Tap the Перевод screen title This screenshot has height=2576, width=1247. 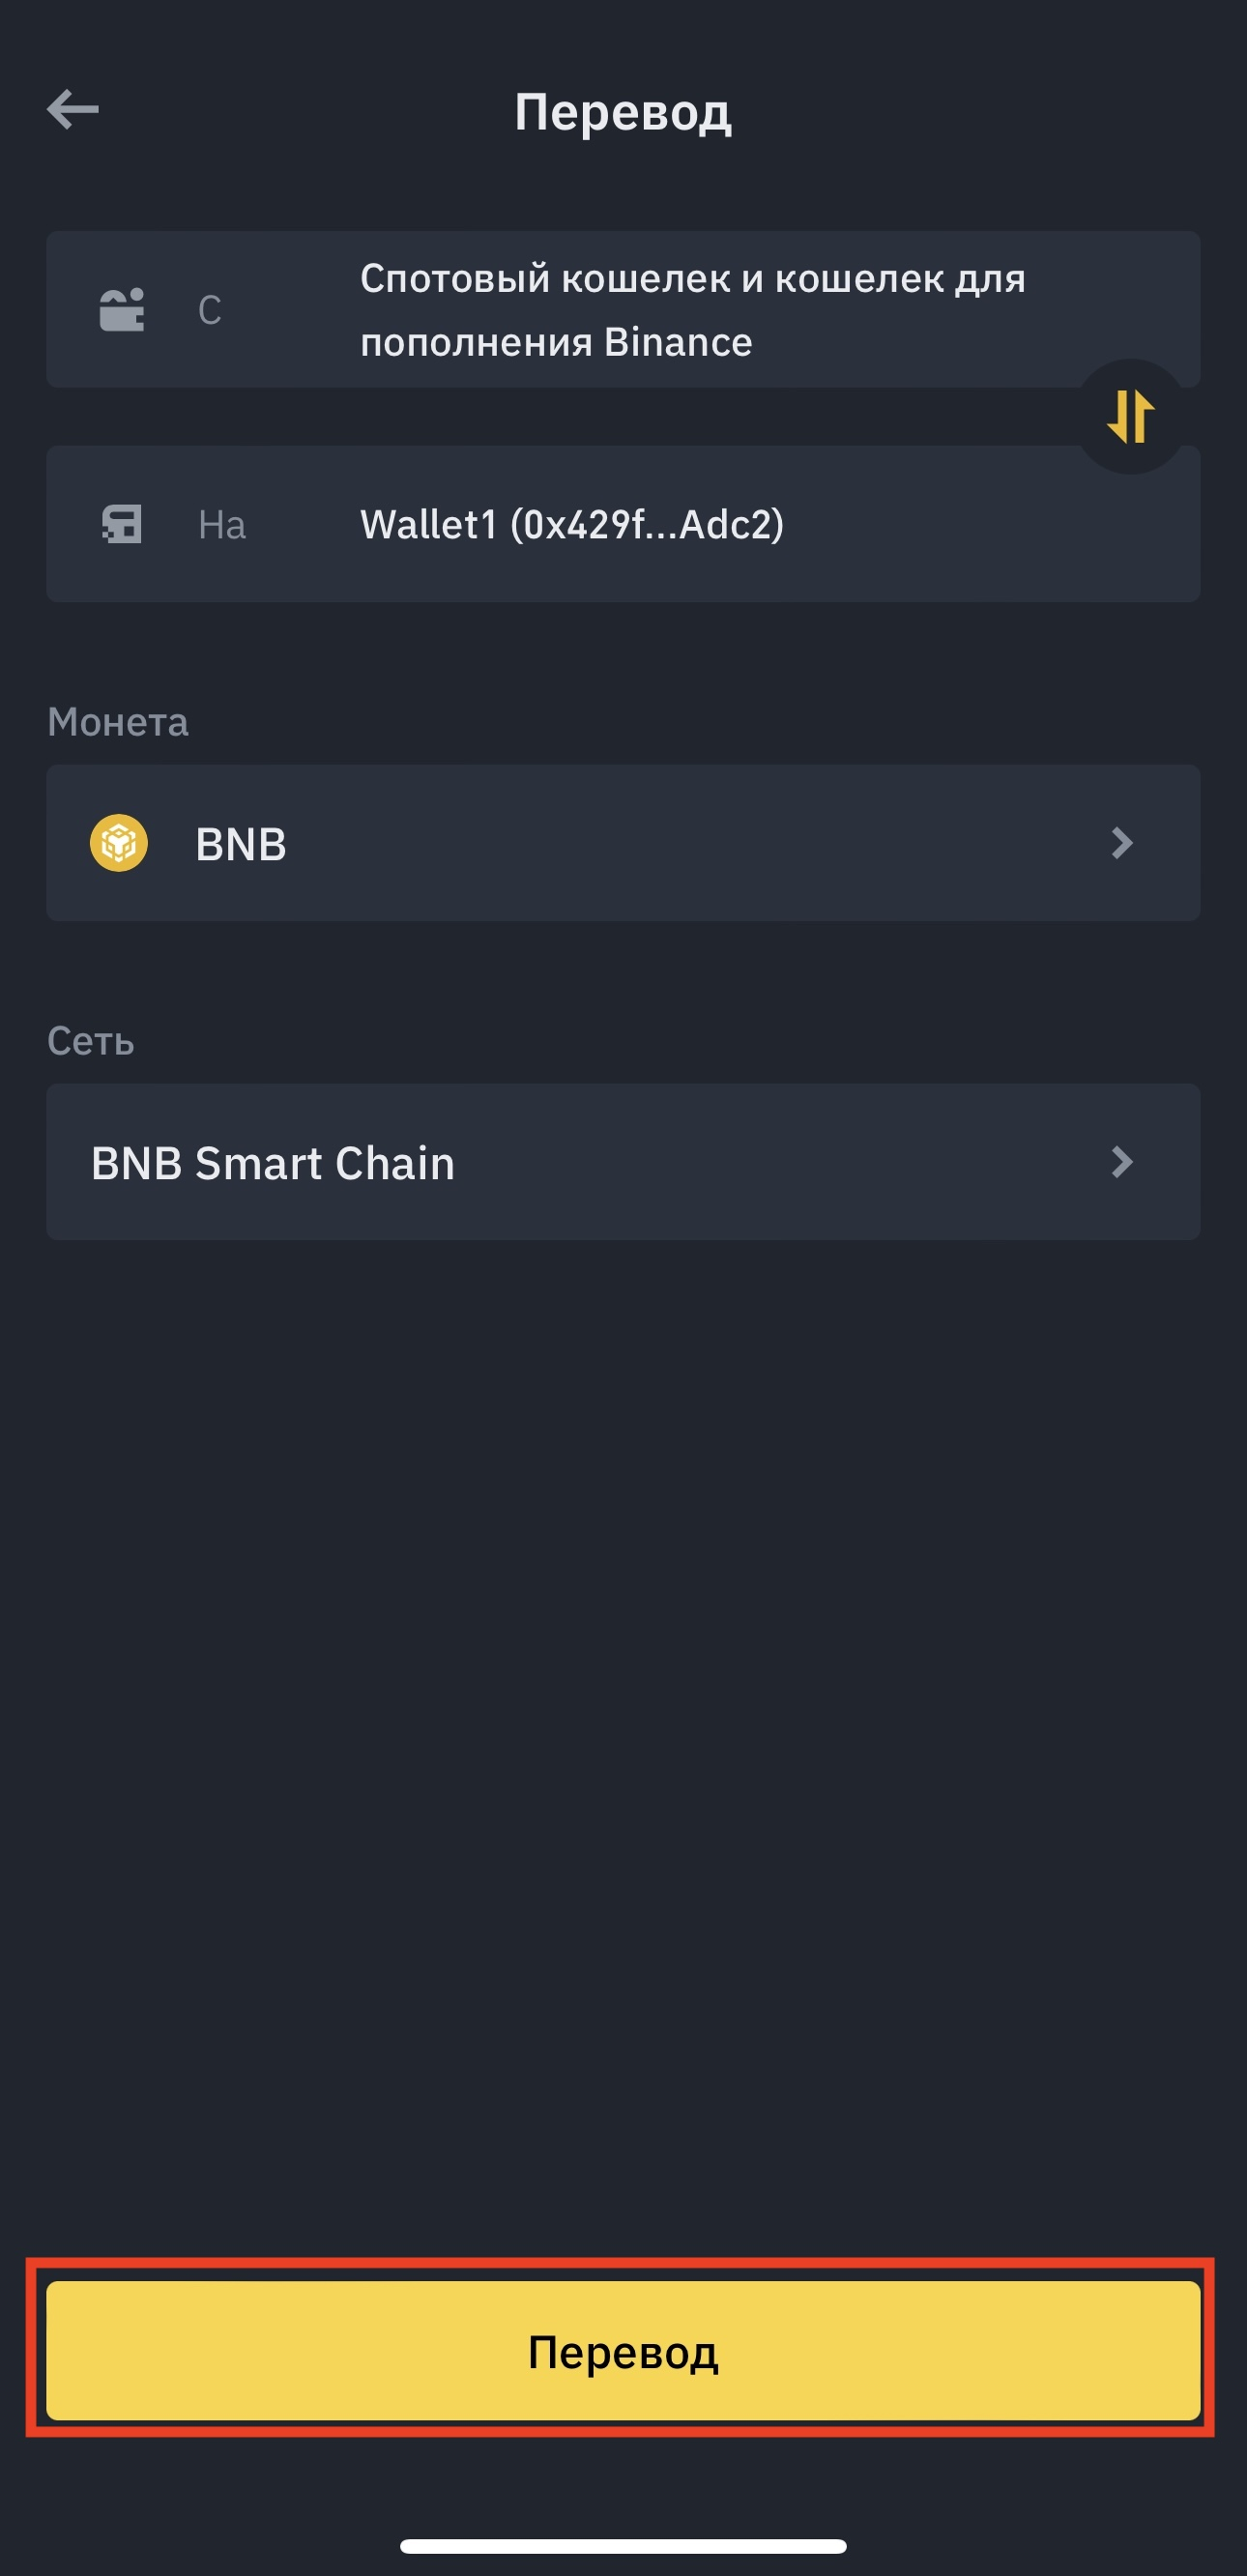click(x=623, y=113)
